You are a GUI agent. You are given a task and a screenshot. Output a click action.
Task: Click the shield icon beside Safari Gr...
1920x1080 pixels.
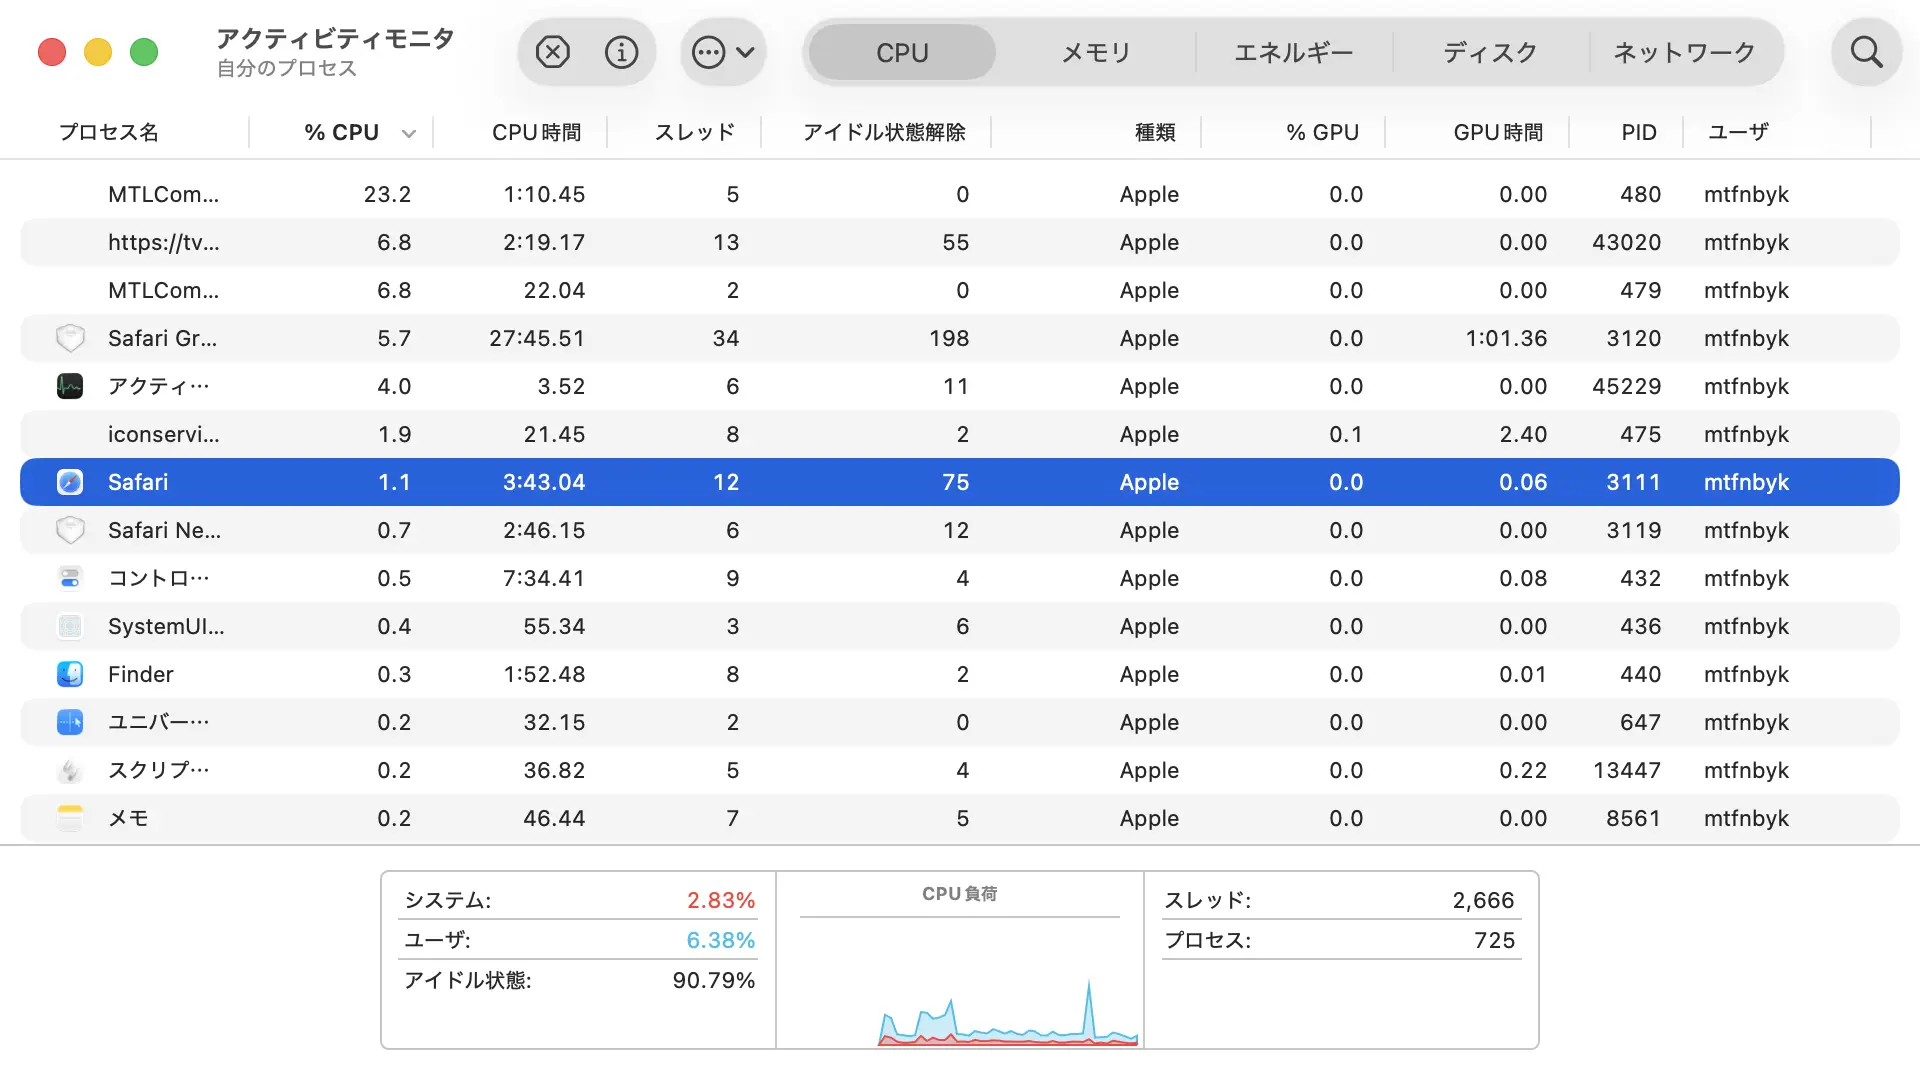point(70,338)
